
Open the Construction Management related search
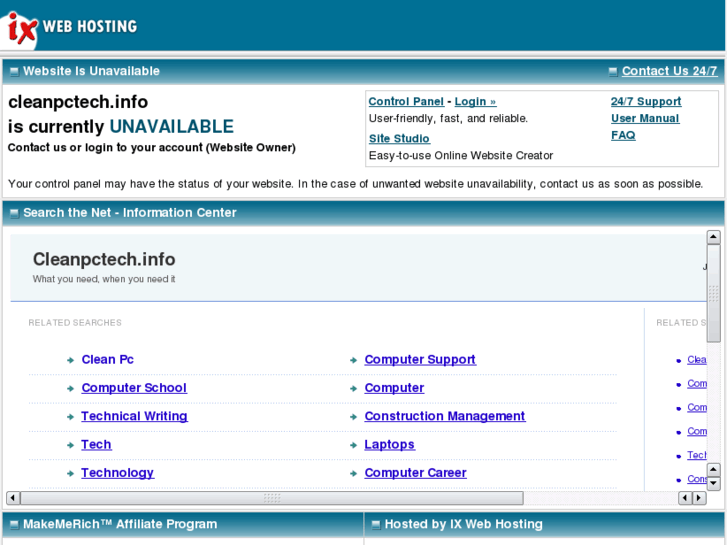pyautogui.click(x=445, y=416)
